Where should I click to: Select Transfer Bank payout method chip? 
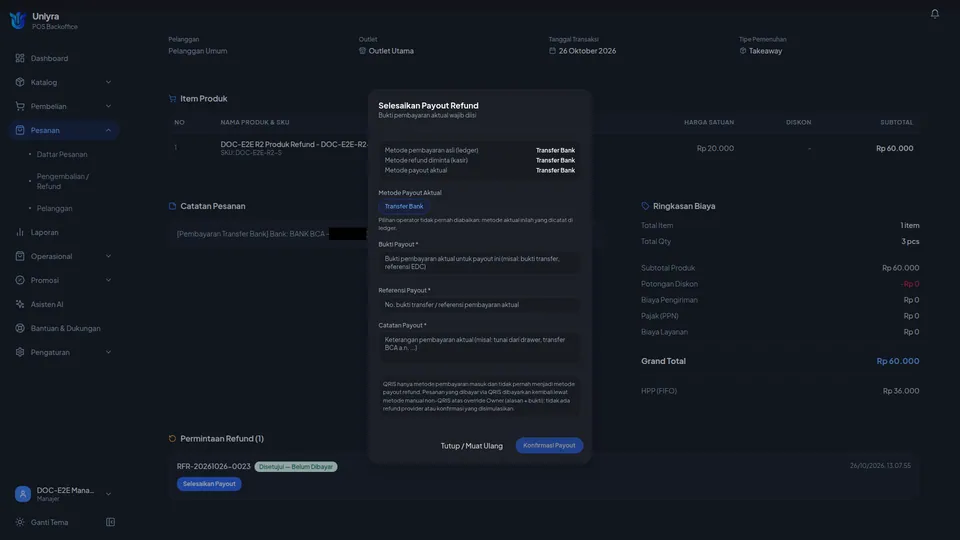tap(404, 206)
